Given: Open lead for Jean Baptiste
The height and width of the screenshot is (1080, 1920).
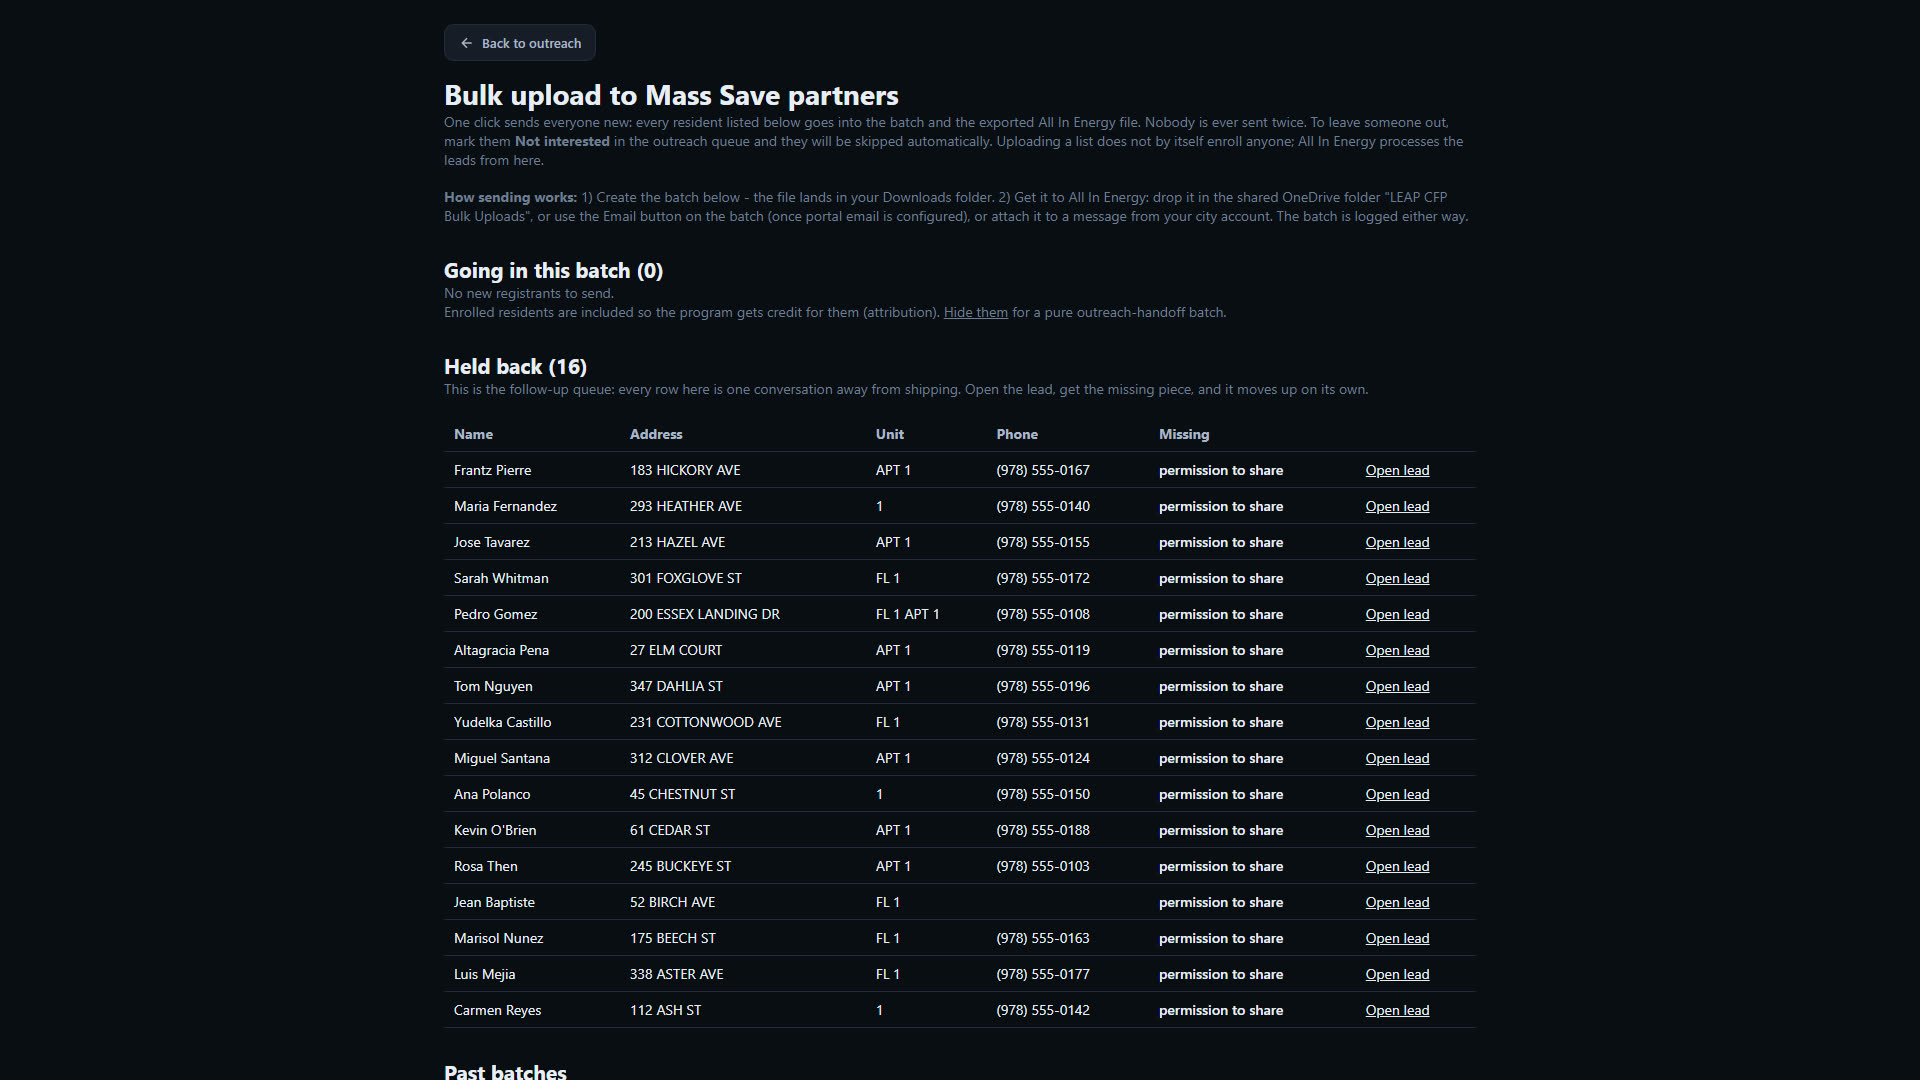Looking at the screenshot, I should coord(1397,902).
